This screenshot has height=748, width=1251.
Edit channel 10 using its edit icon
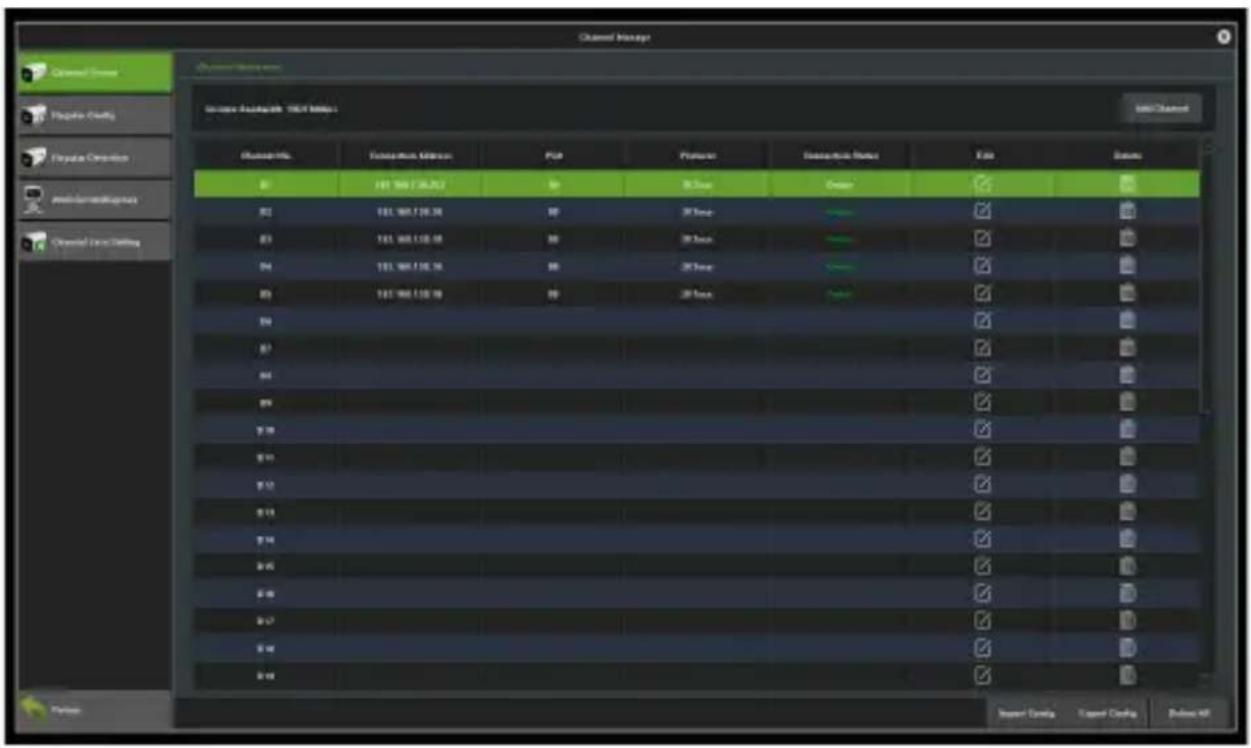[x=981, y=429]
